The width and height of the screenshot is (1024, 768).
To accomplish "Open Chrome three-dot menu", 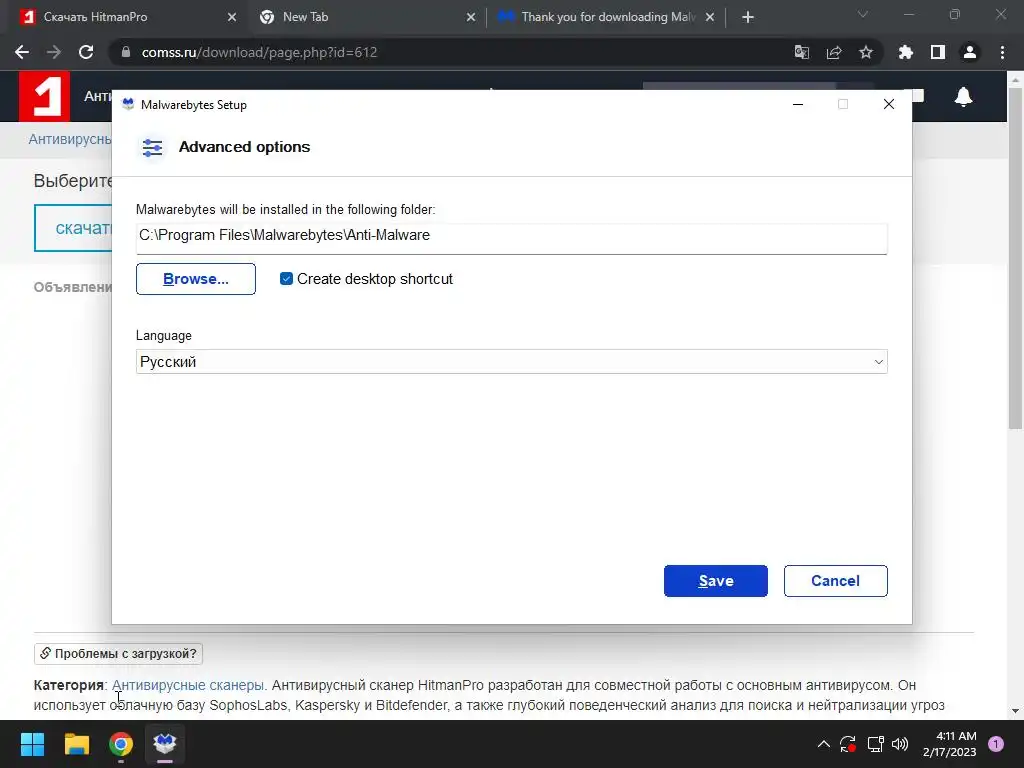I will (1002, 52).
